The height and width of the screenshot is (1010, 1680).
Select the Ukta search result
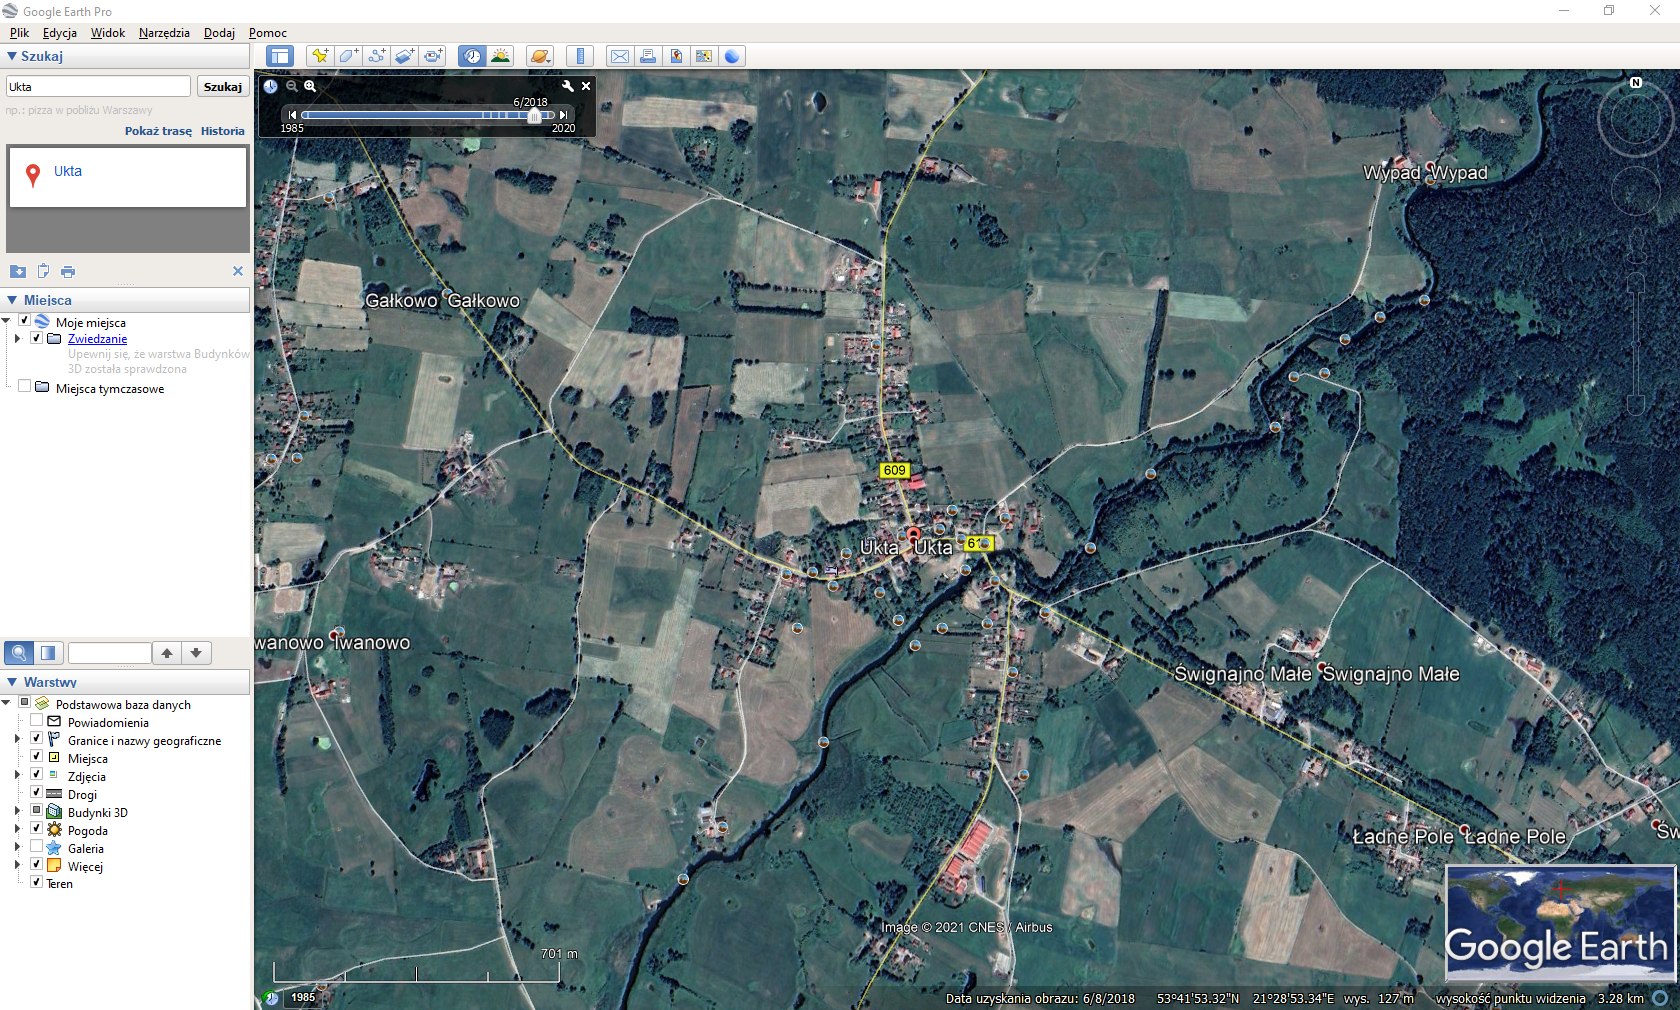(x=68, y=171)
